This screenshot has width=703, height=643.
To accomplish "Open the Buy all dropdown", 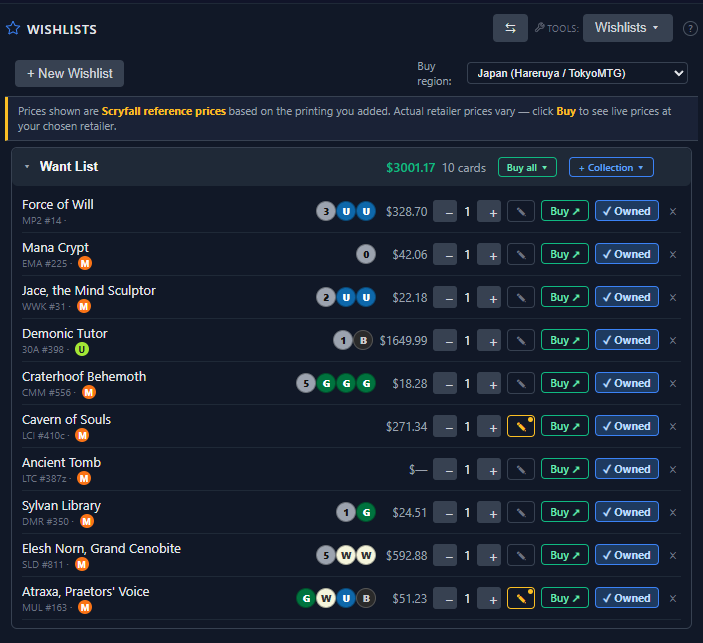I will coord(527,167).
